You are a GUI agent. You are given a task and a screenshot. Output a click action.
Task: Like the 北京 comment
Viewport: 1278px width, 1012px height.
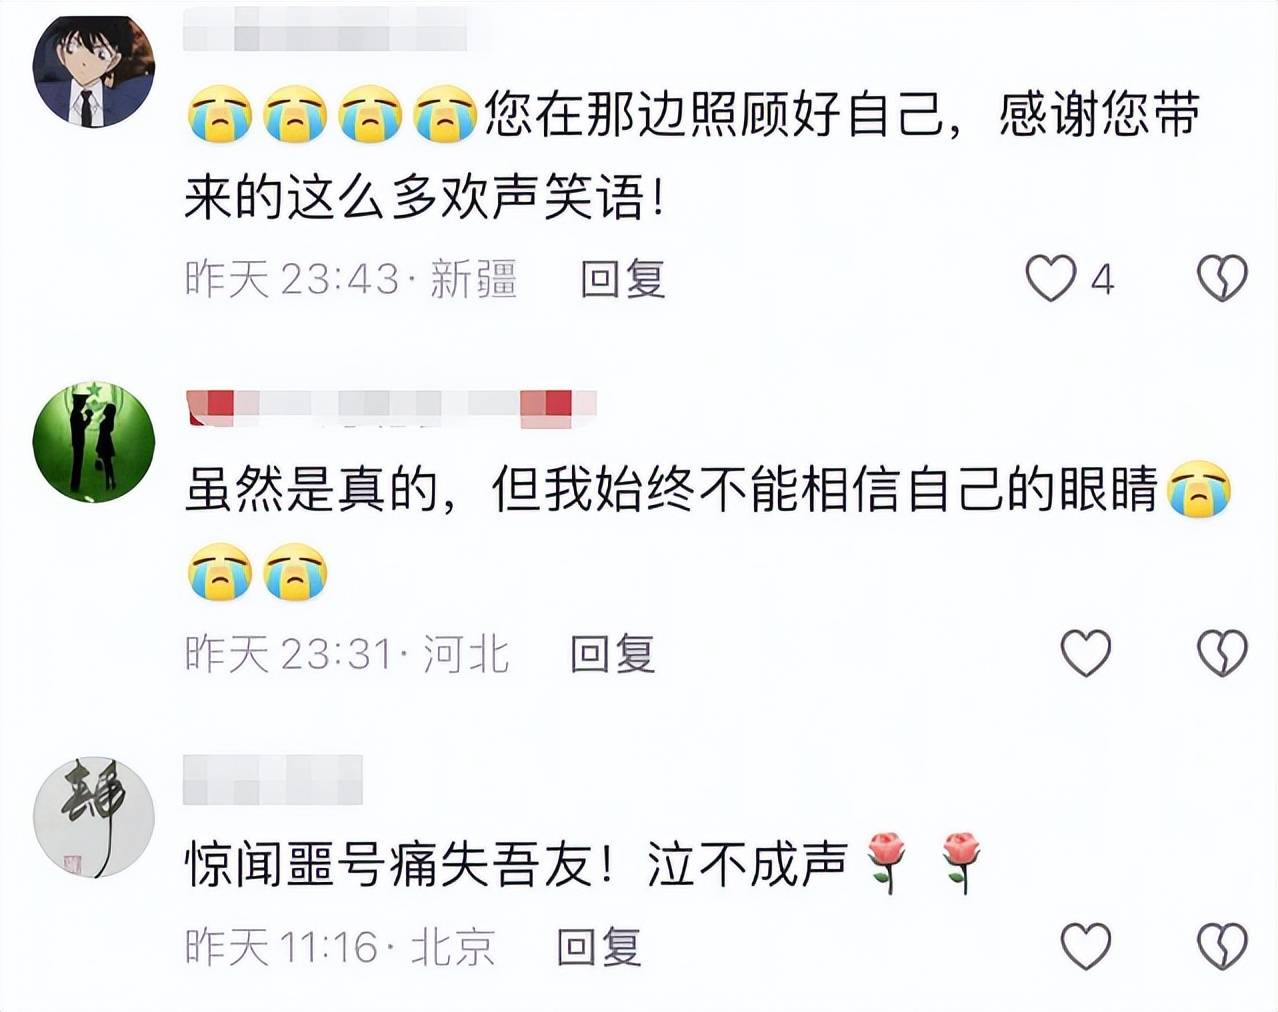[1085, 945]
